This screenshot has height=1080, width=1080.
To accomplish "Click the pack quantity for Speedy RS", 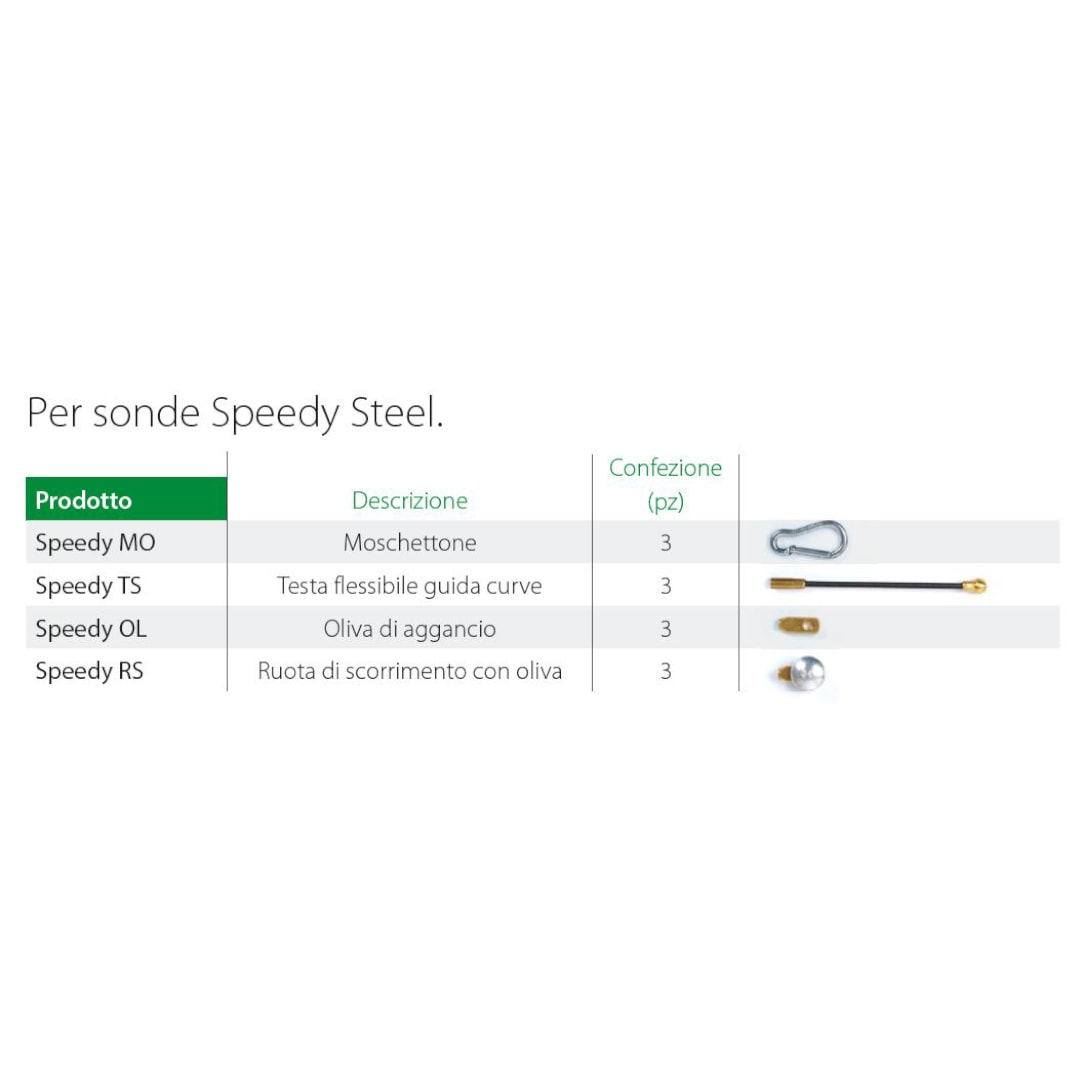I will pyautogui.click(x=665, y=671).
